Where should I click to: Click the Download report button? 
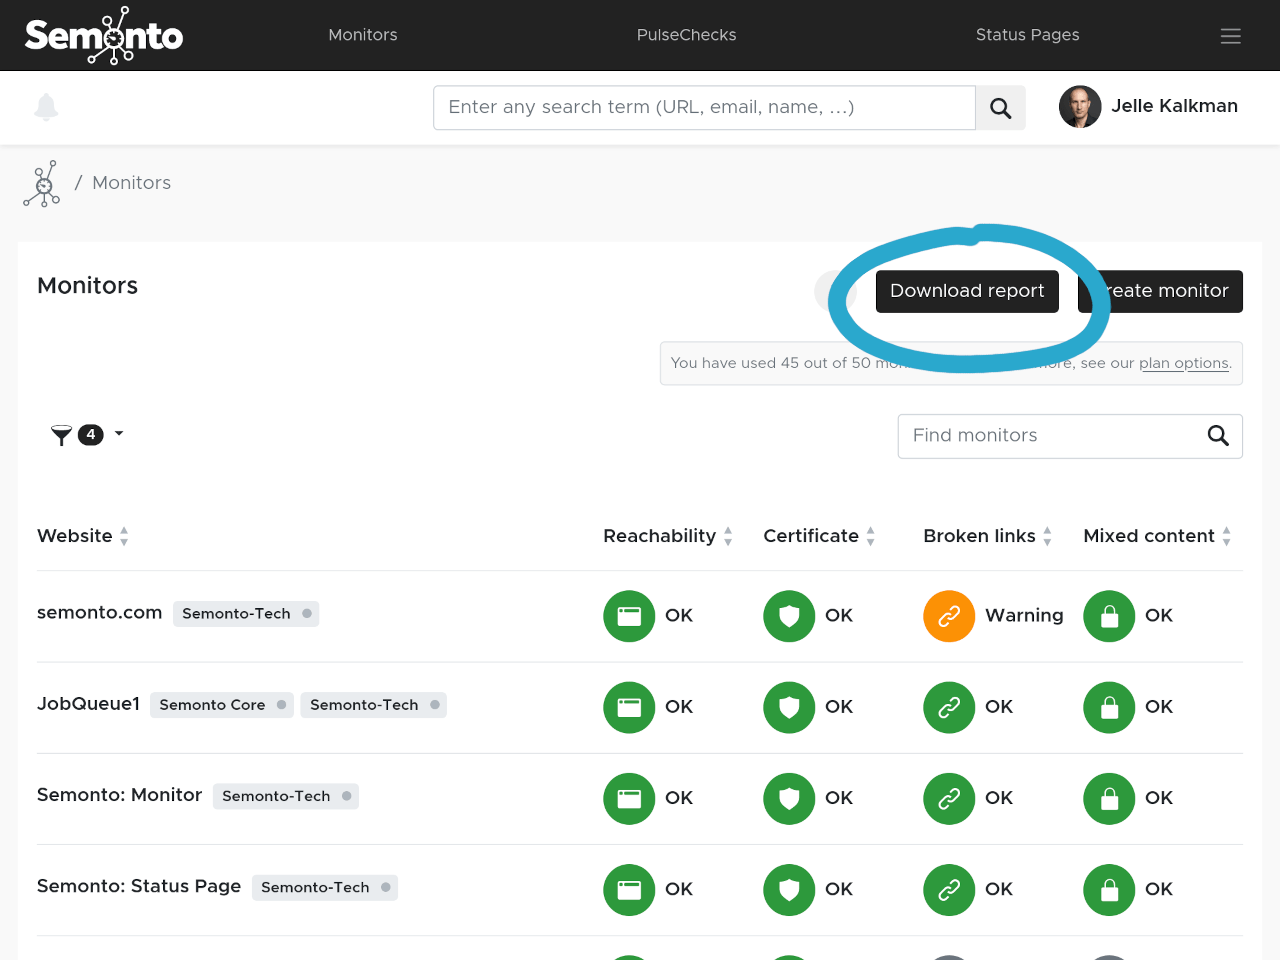tap(967, 291)
